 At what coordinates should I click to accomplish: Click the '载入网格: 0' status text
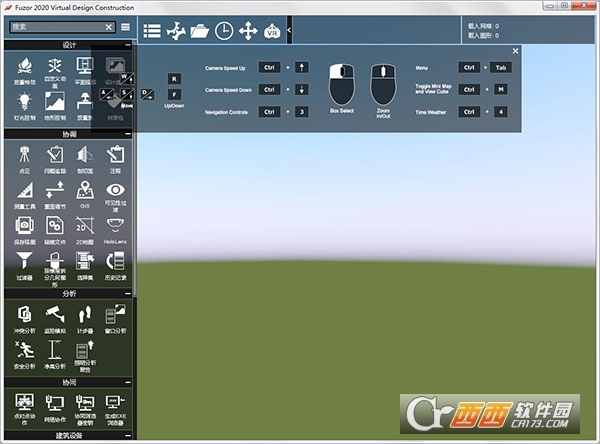pyautogui.click(x=483, y=26)
